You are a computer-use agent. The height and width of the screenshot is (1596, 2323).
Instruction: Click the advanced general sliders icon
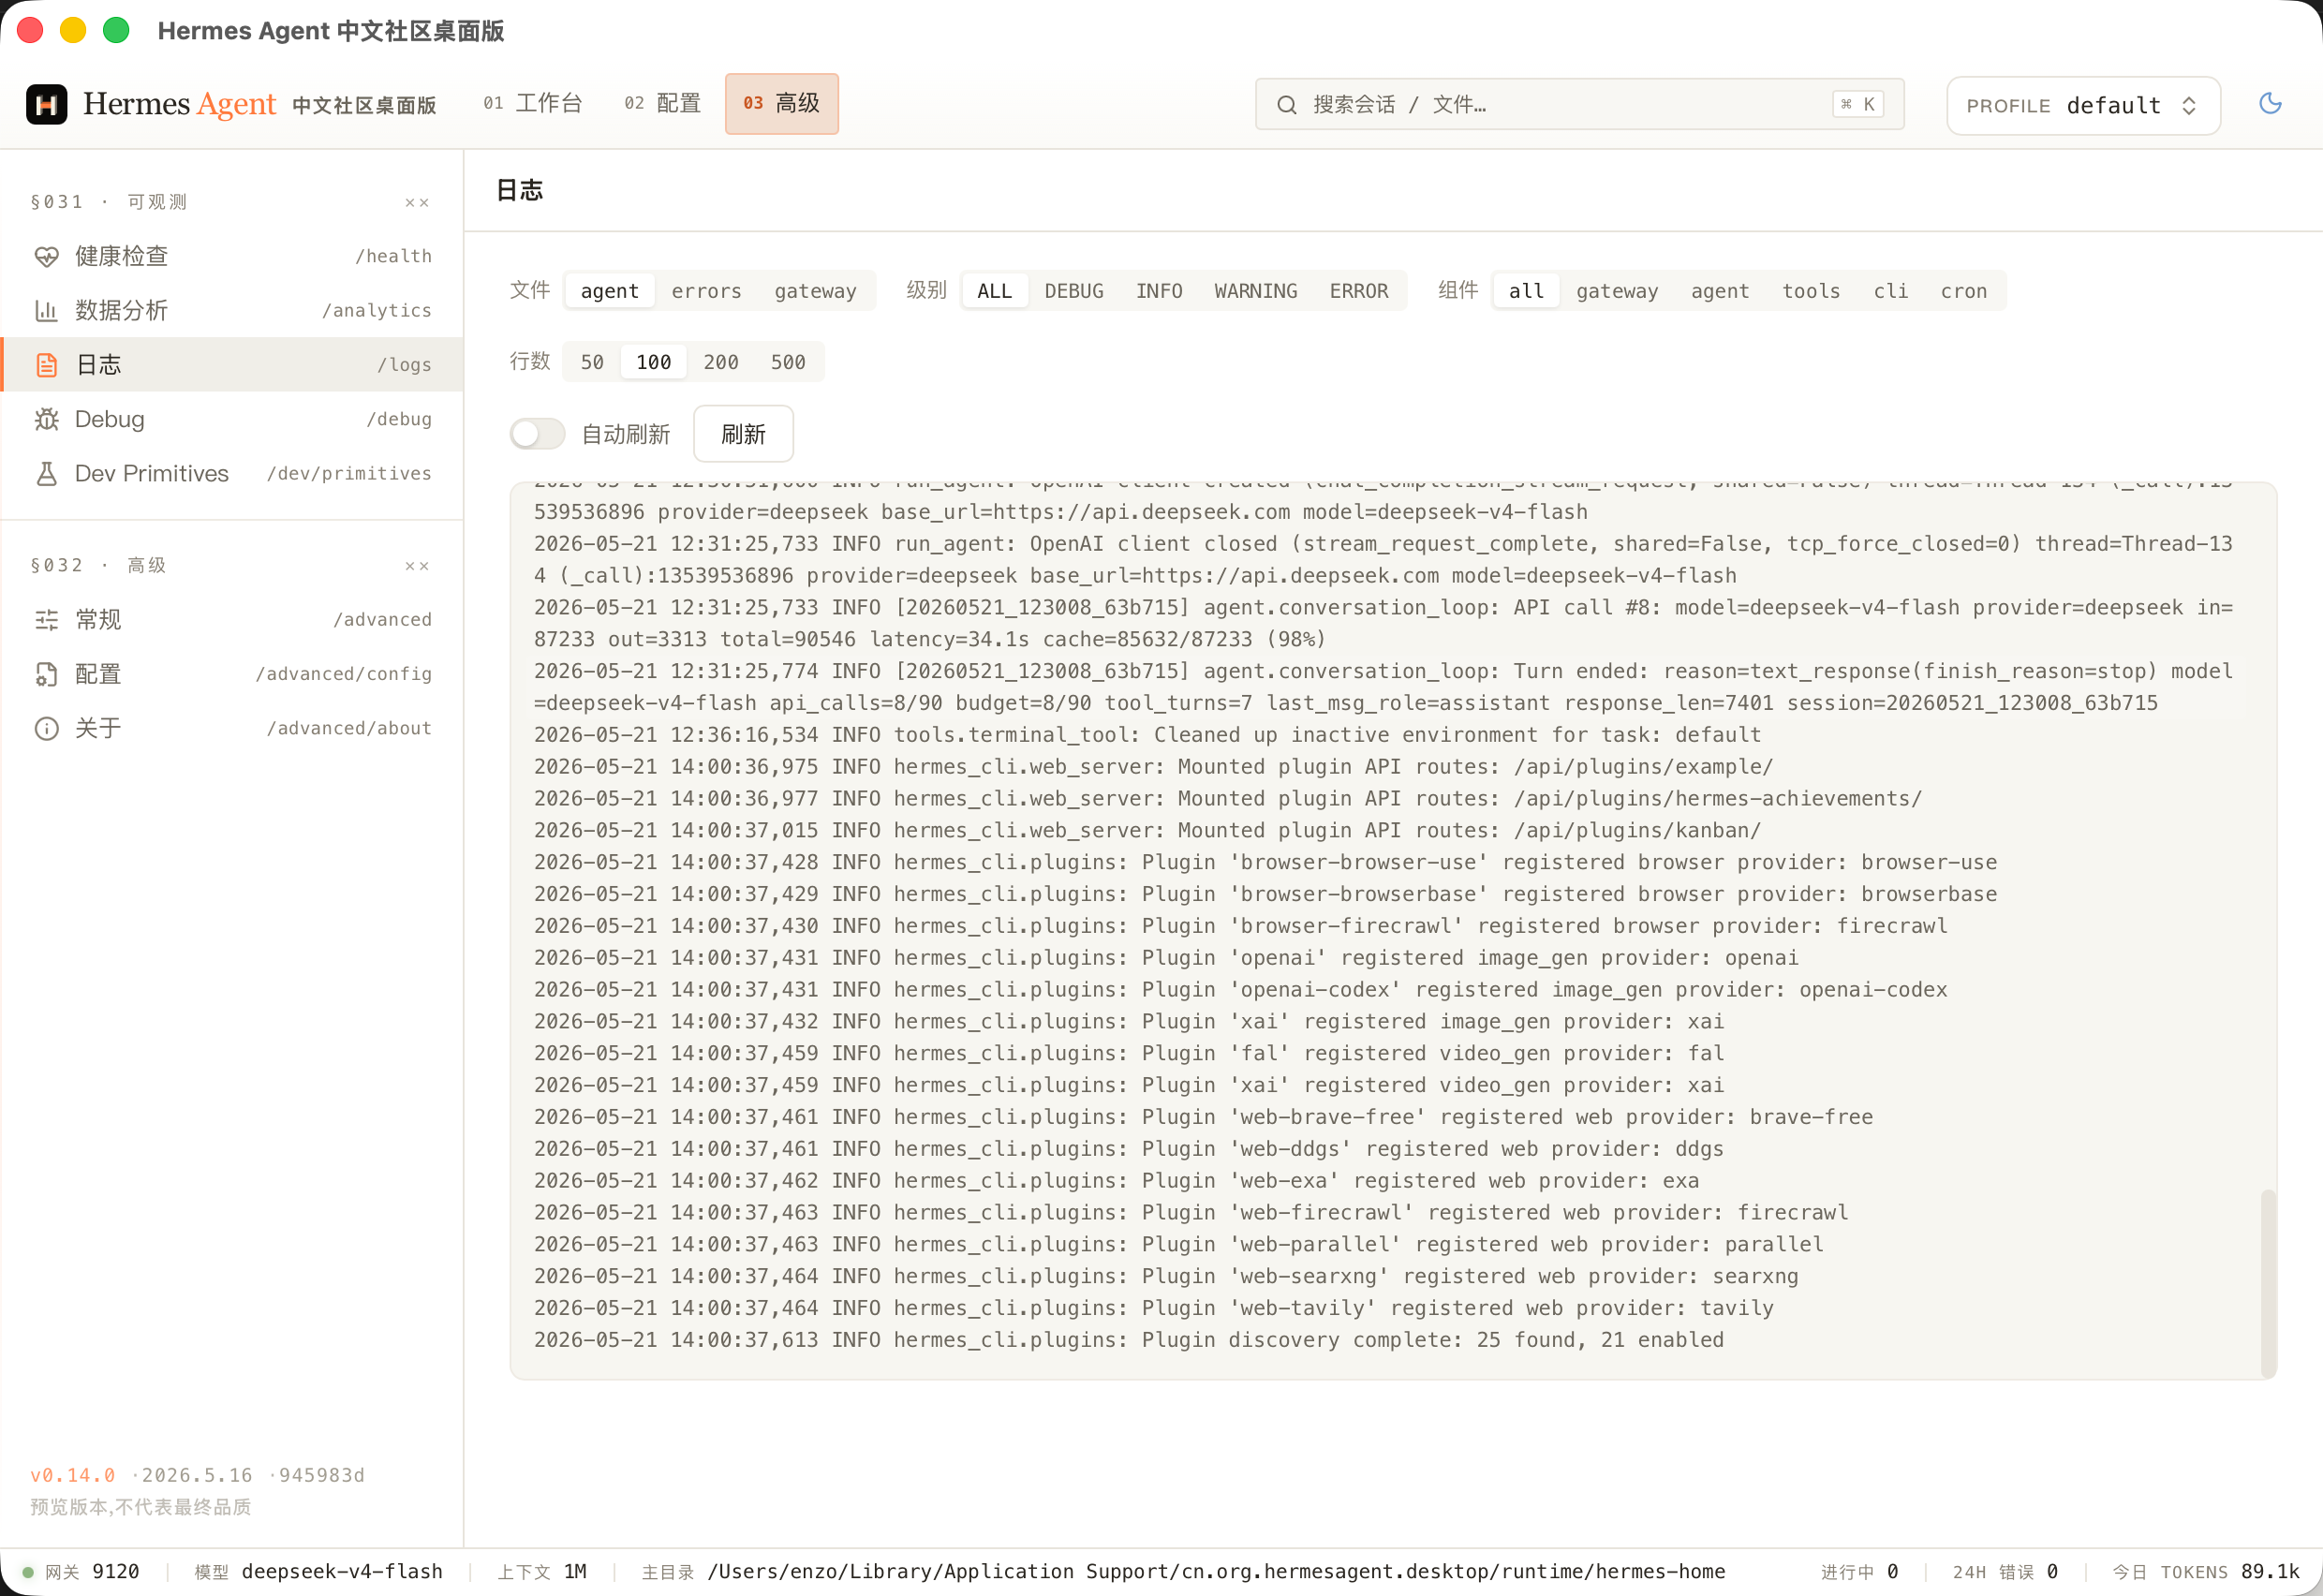(x=47, y=620)
